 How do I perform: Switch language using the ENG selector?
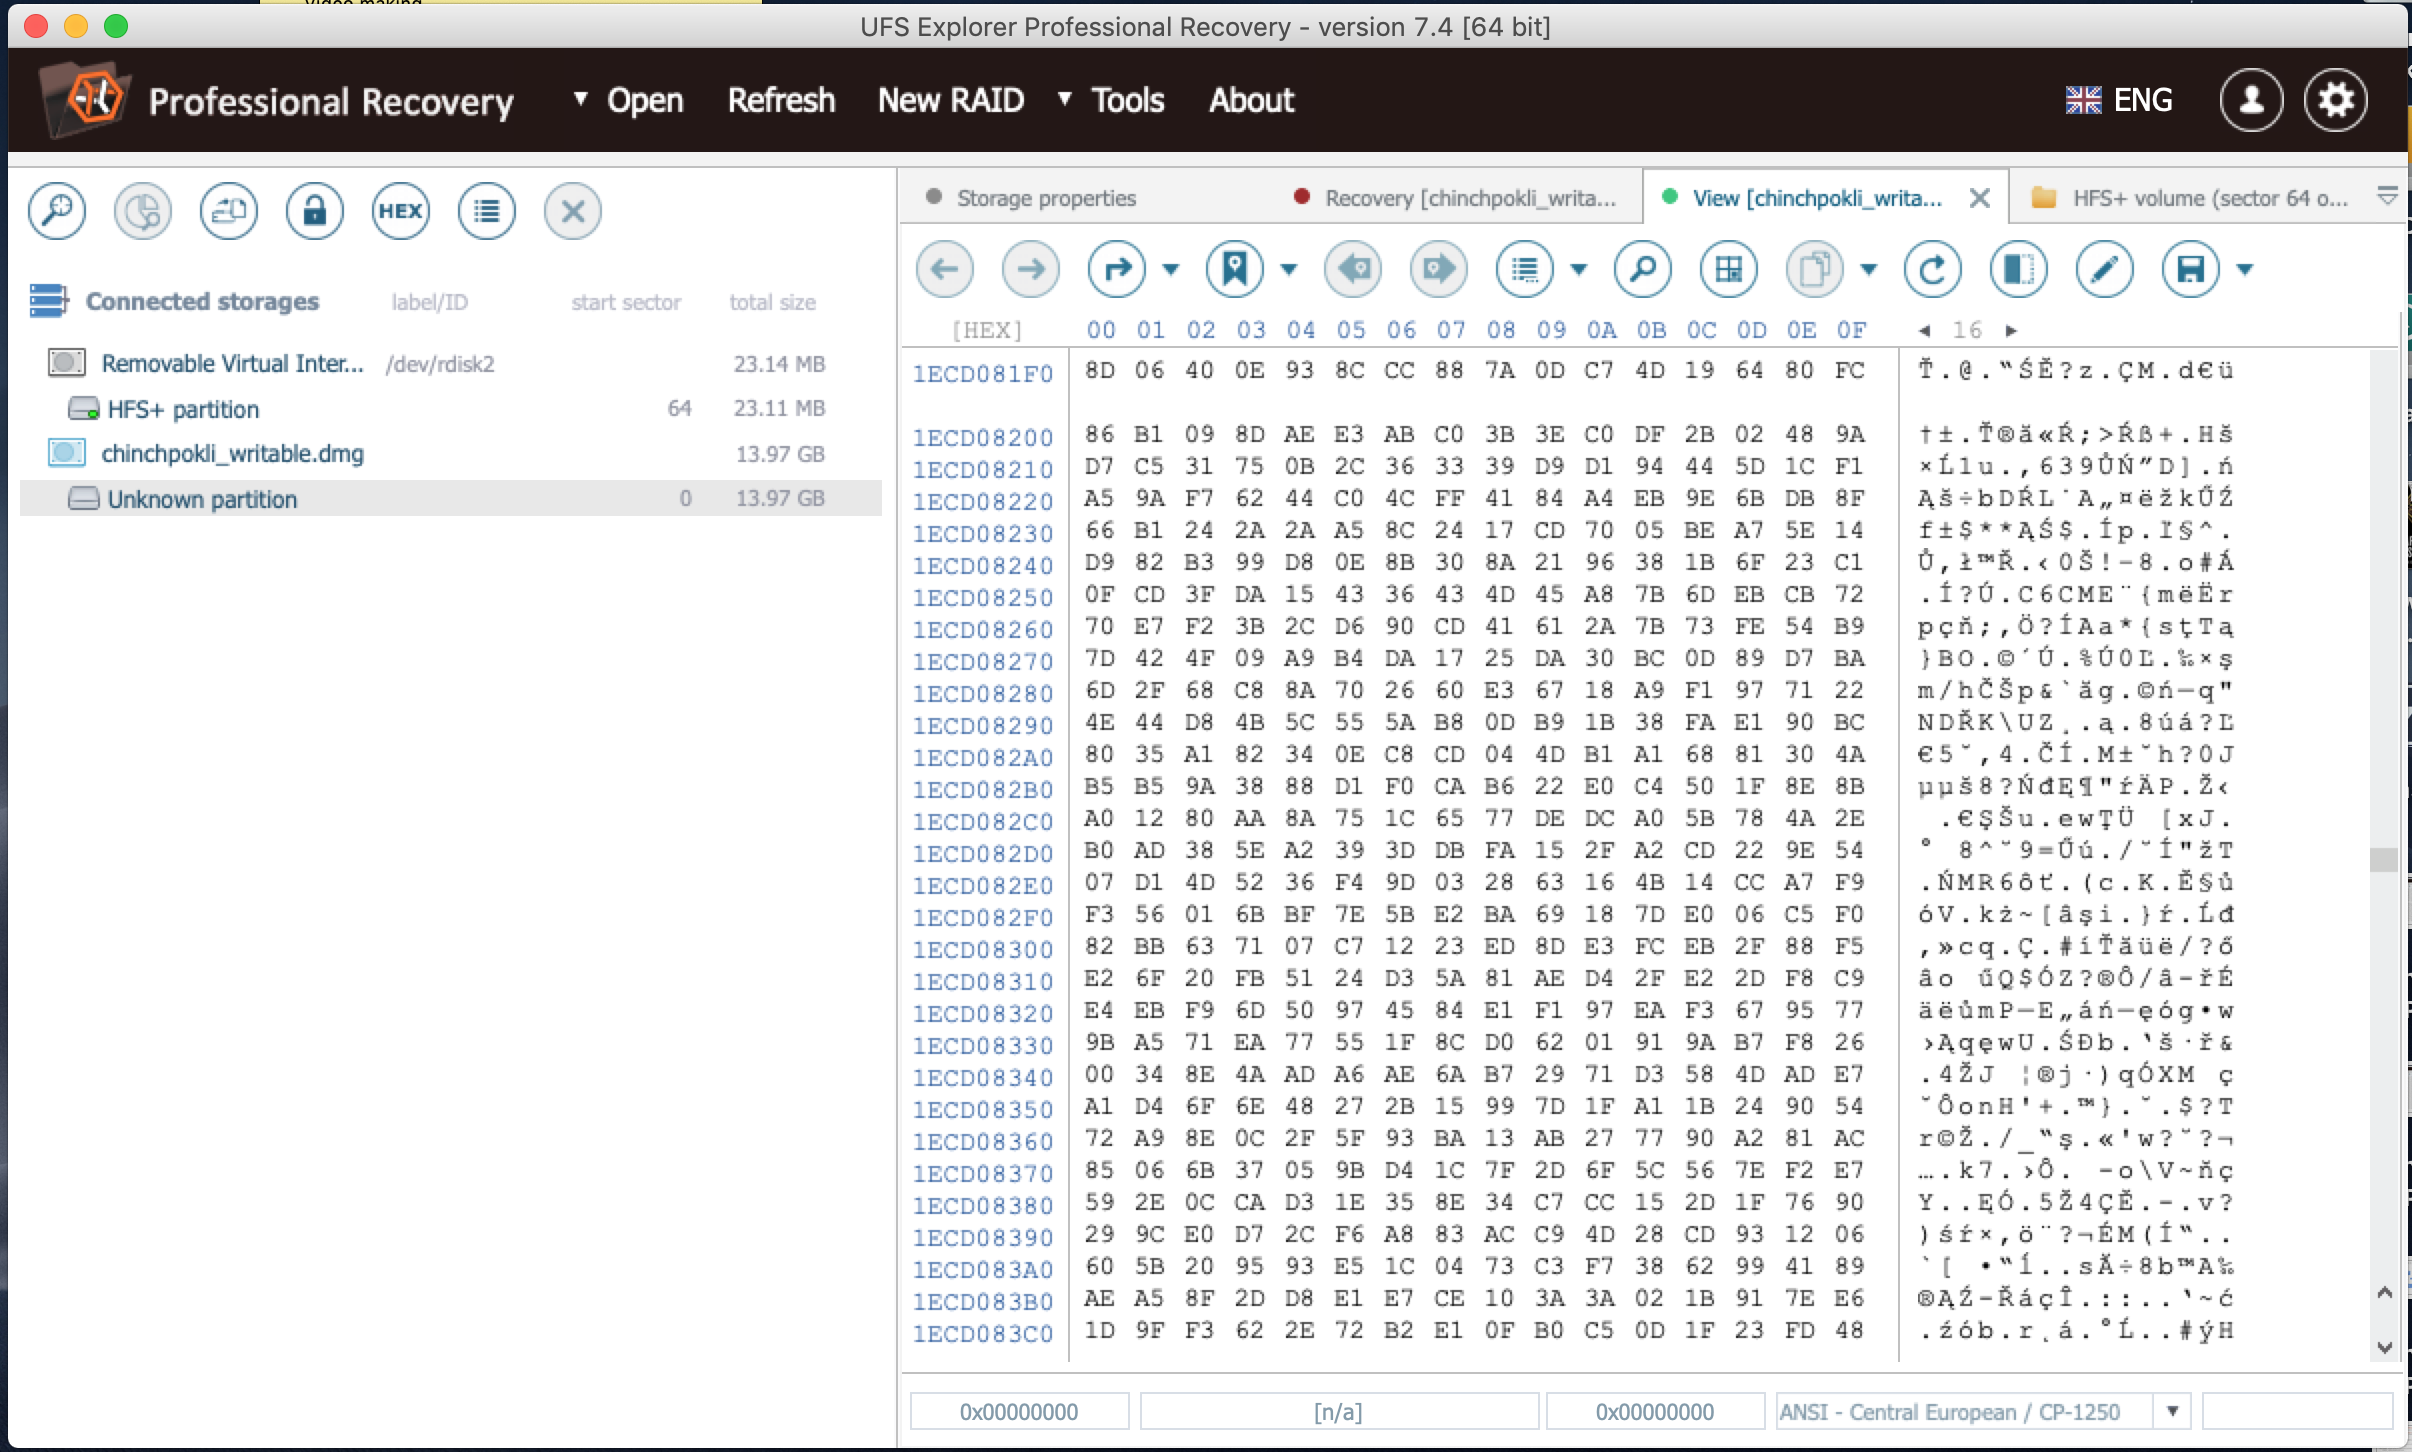point(2119,100)
